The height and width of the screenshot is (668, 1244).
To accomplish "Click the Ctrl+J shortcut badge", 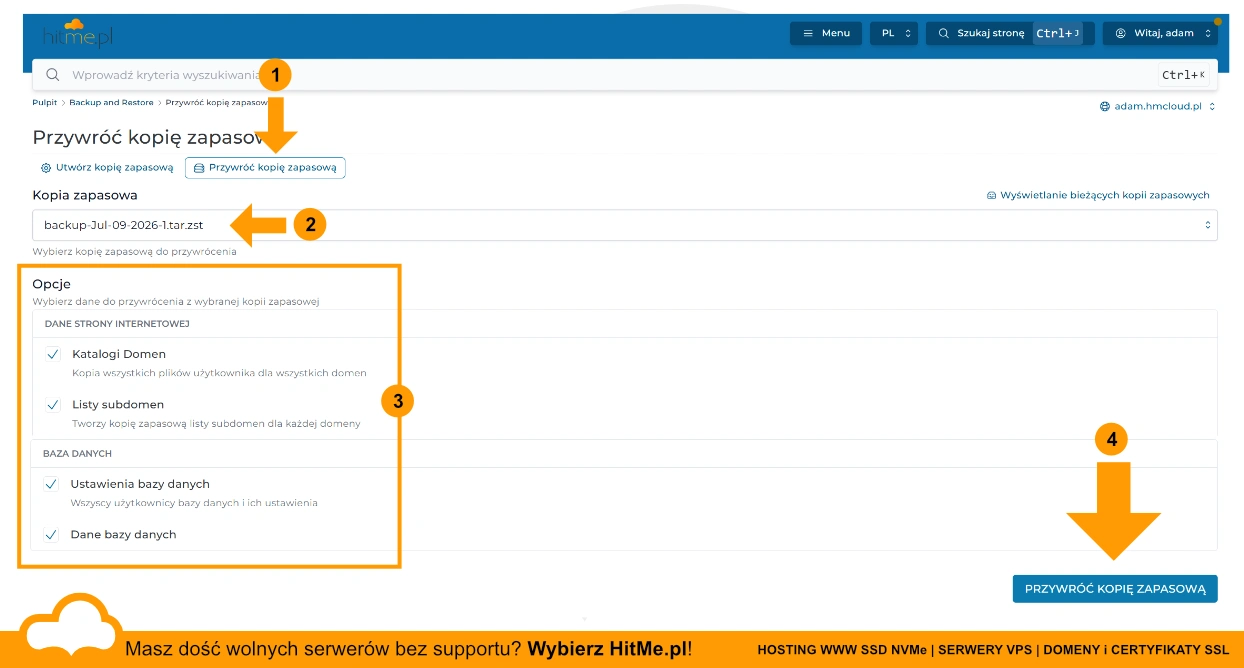I will (1058, 33).
